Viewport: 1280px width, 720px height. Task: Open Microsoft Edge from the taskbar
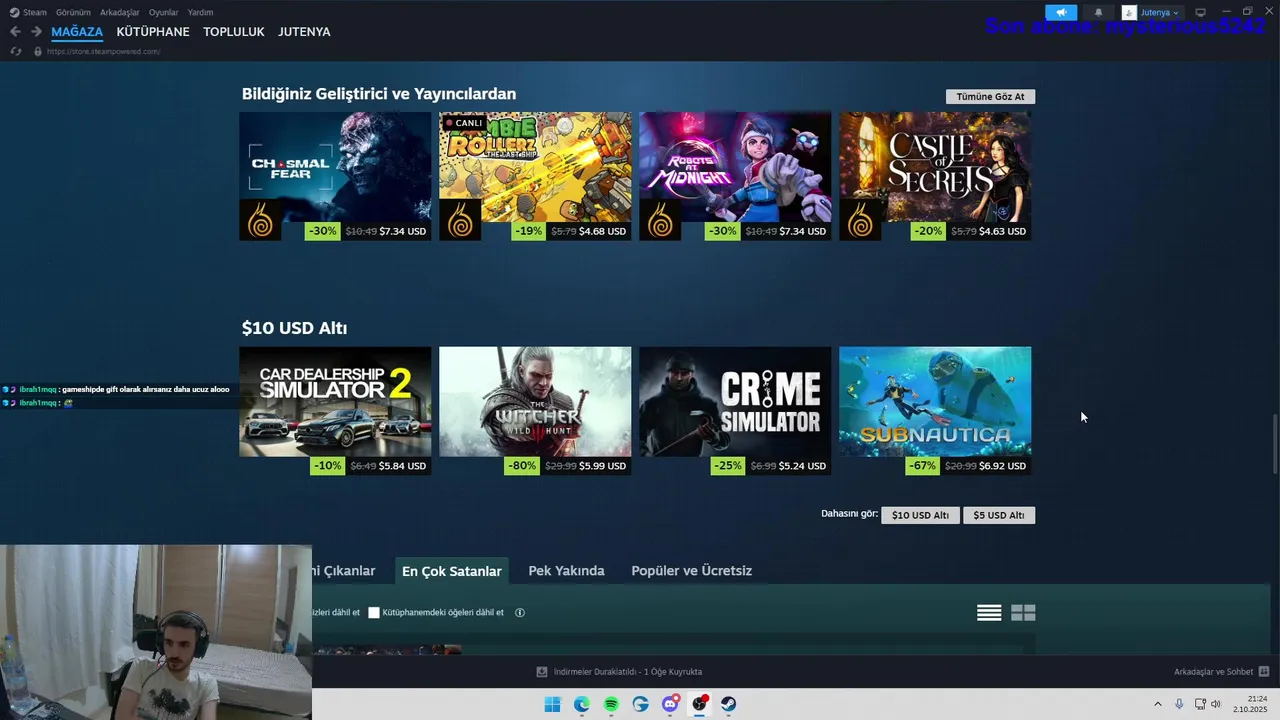click(582, 704)
